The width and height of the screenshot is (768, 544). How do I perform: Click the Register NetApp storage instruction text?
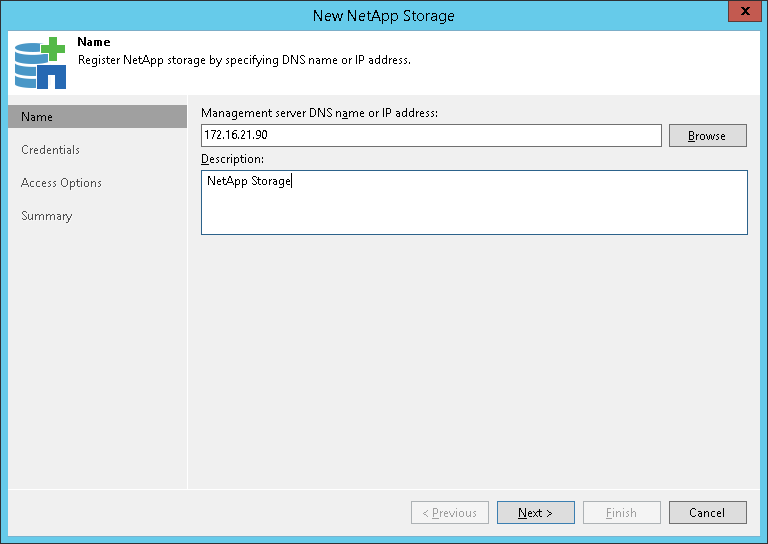tap(244, 59)
